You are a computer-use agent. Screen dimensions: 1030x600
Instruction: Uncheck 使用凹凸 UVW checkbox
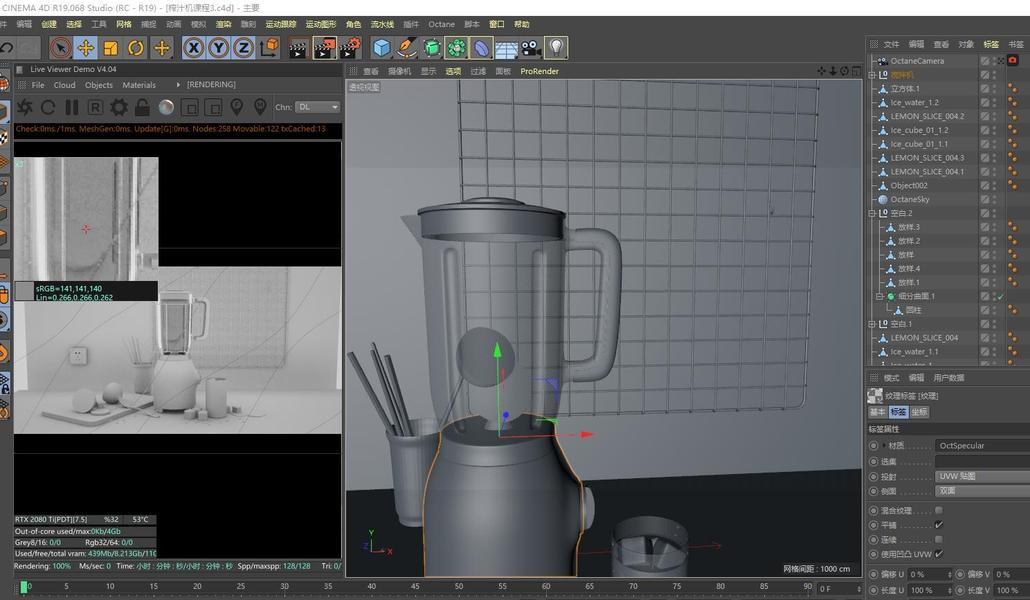[x=939, y=554]
